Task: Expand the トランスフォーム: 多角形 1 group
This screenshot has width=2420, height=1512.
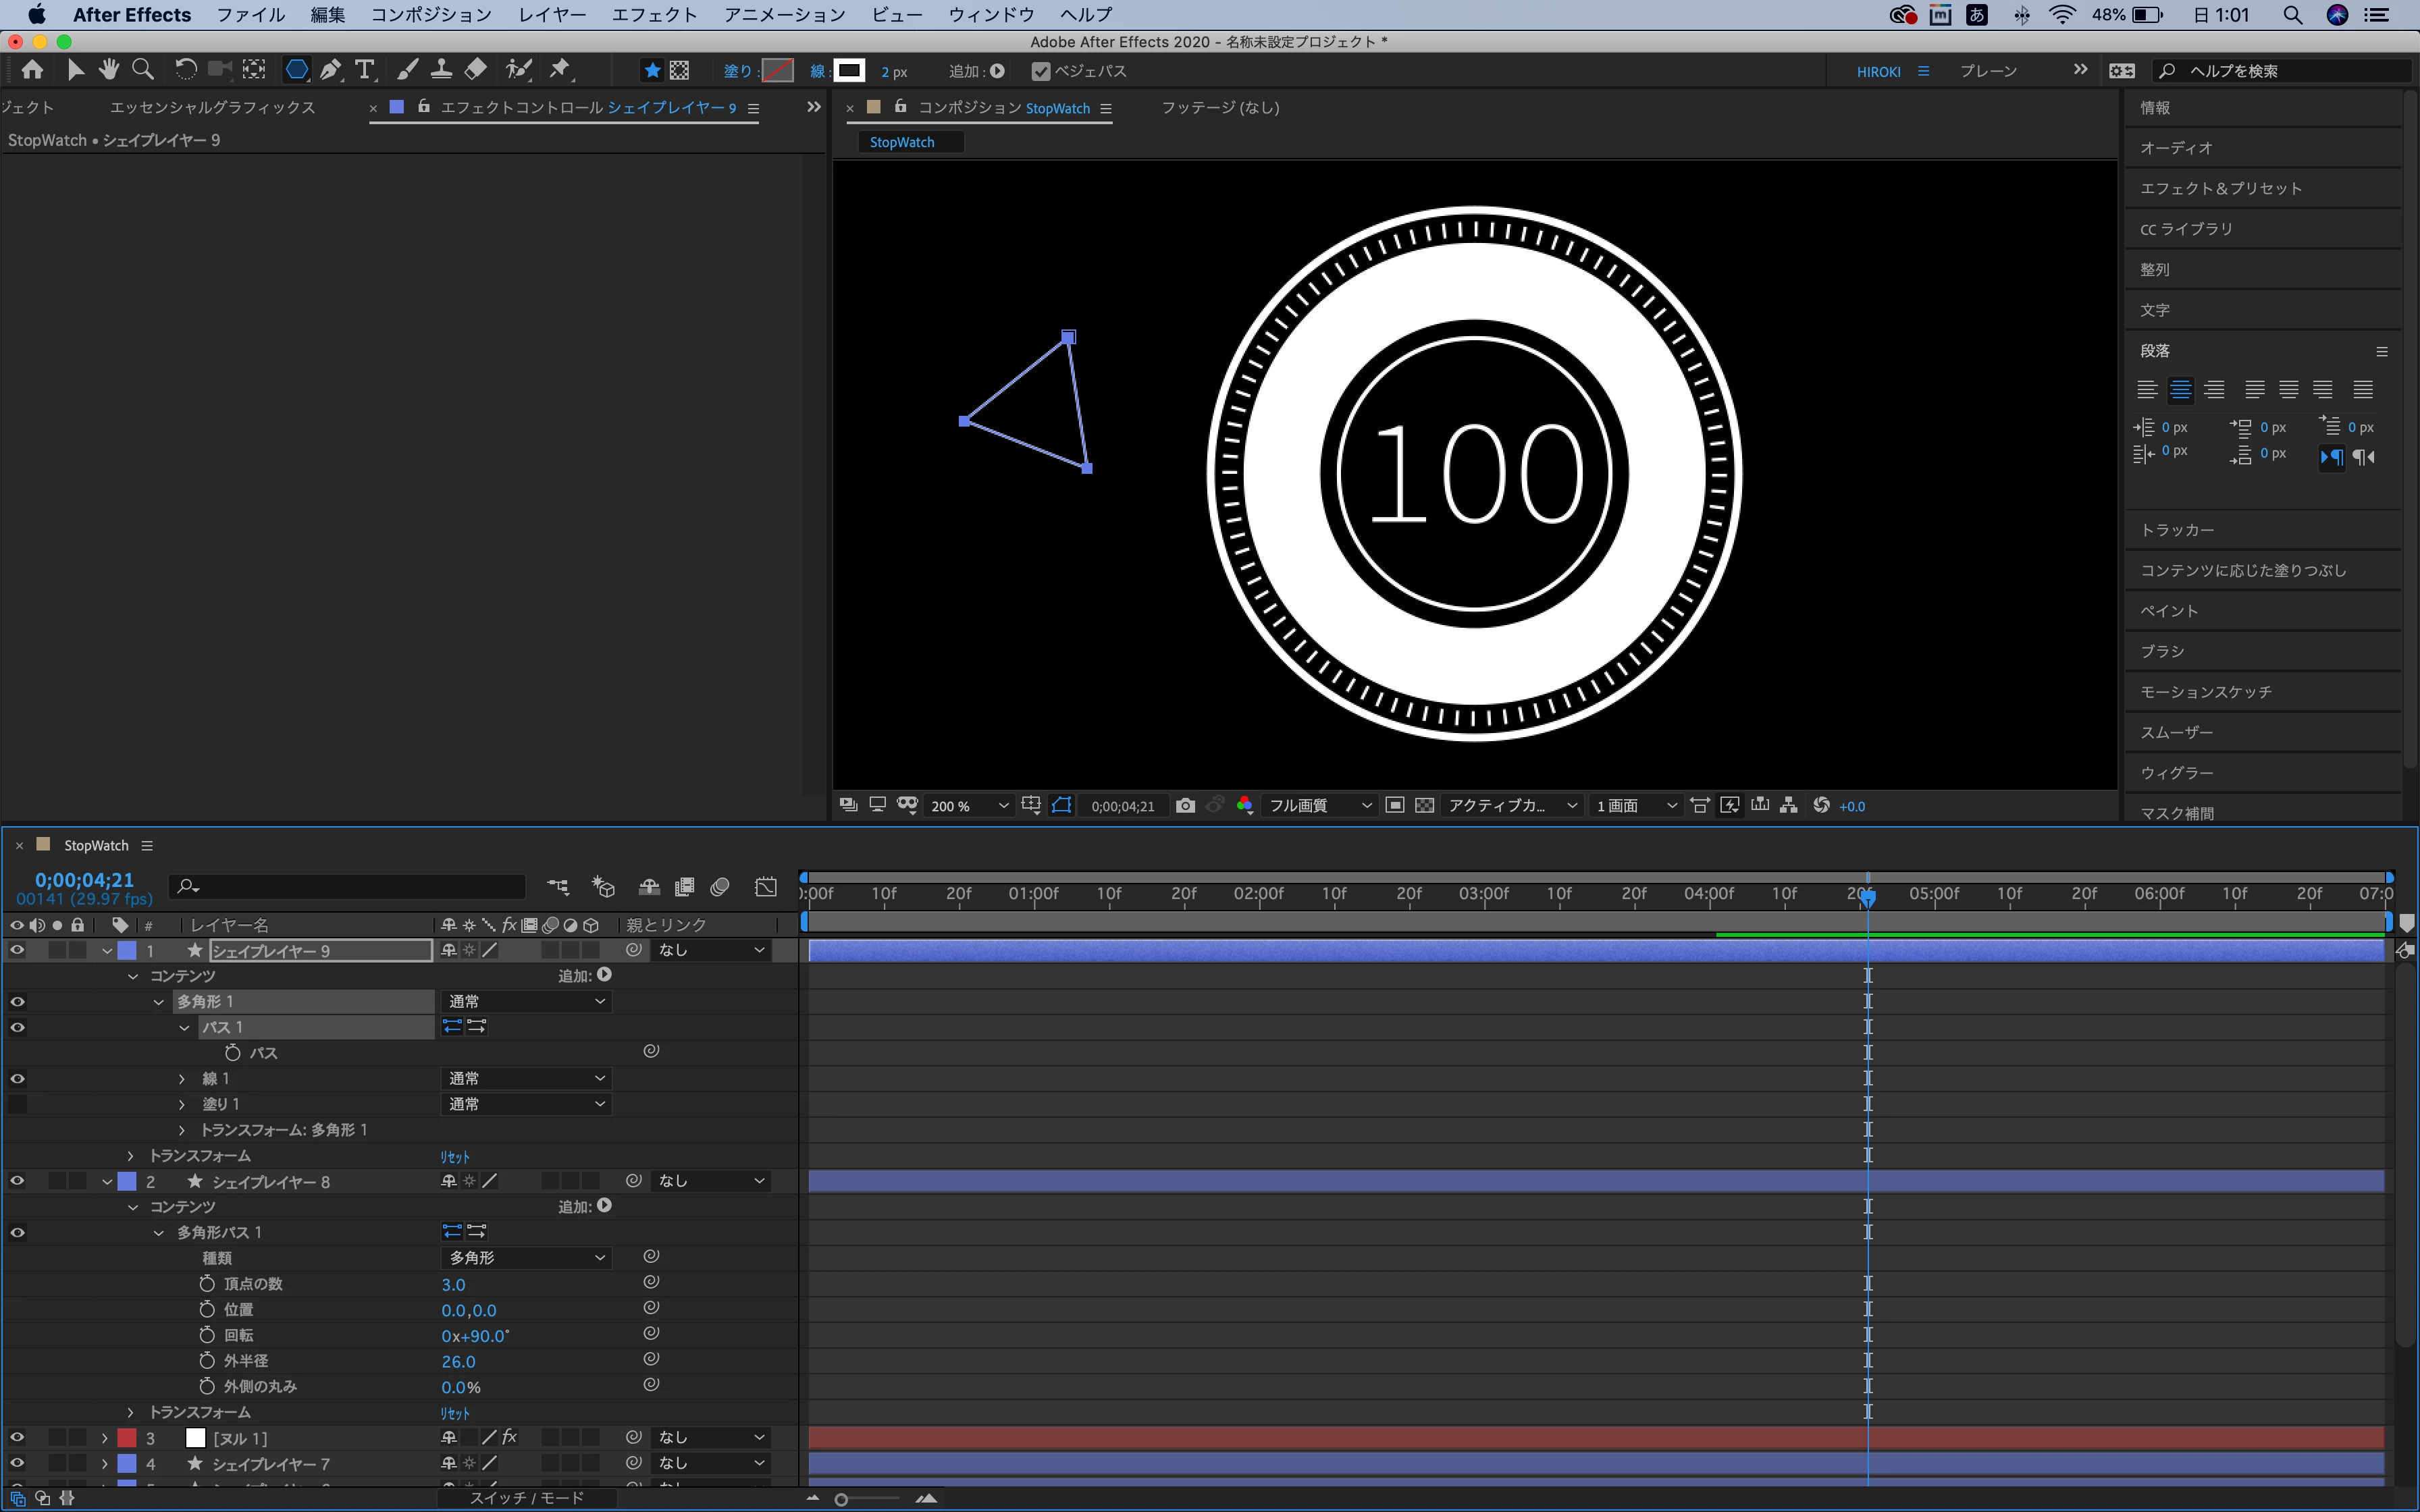Action: [181, 1130]
